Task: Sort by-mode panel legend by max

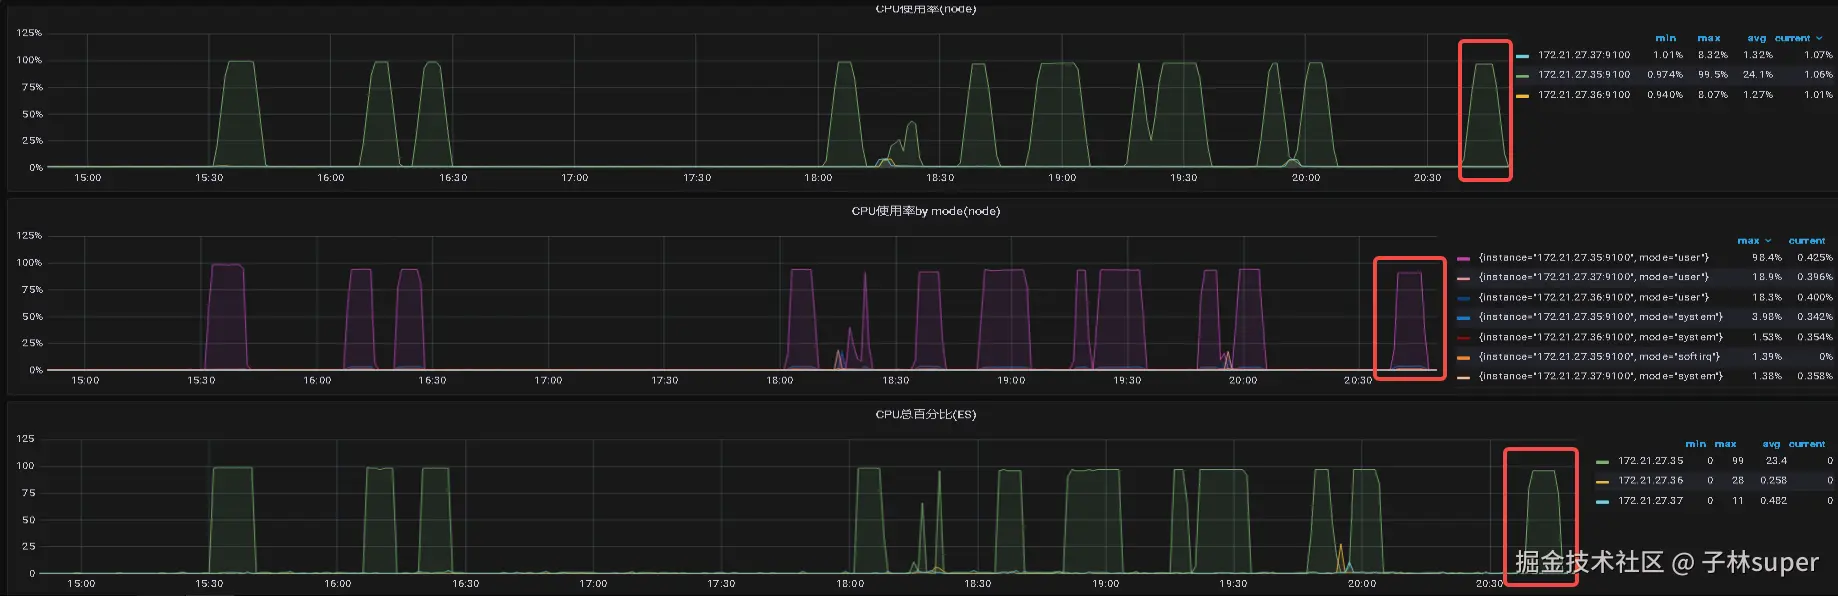Action: [x=1748, y=241]
